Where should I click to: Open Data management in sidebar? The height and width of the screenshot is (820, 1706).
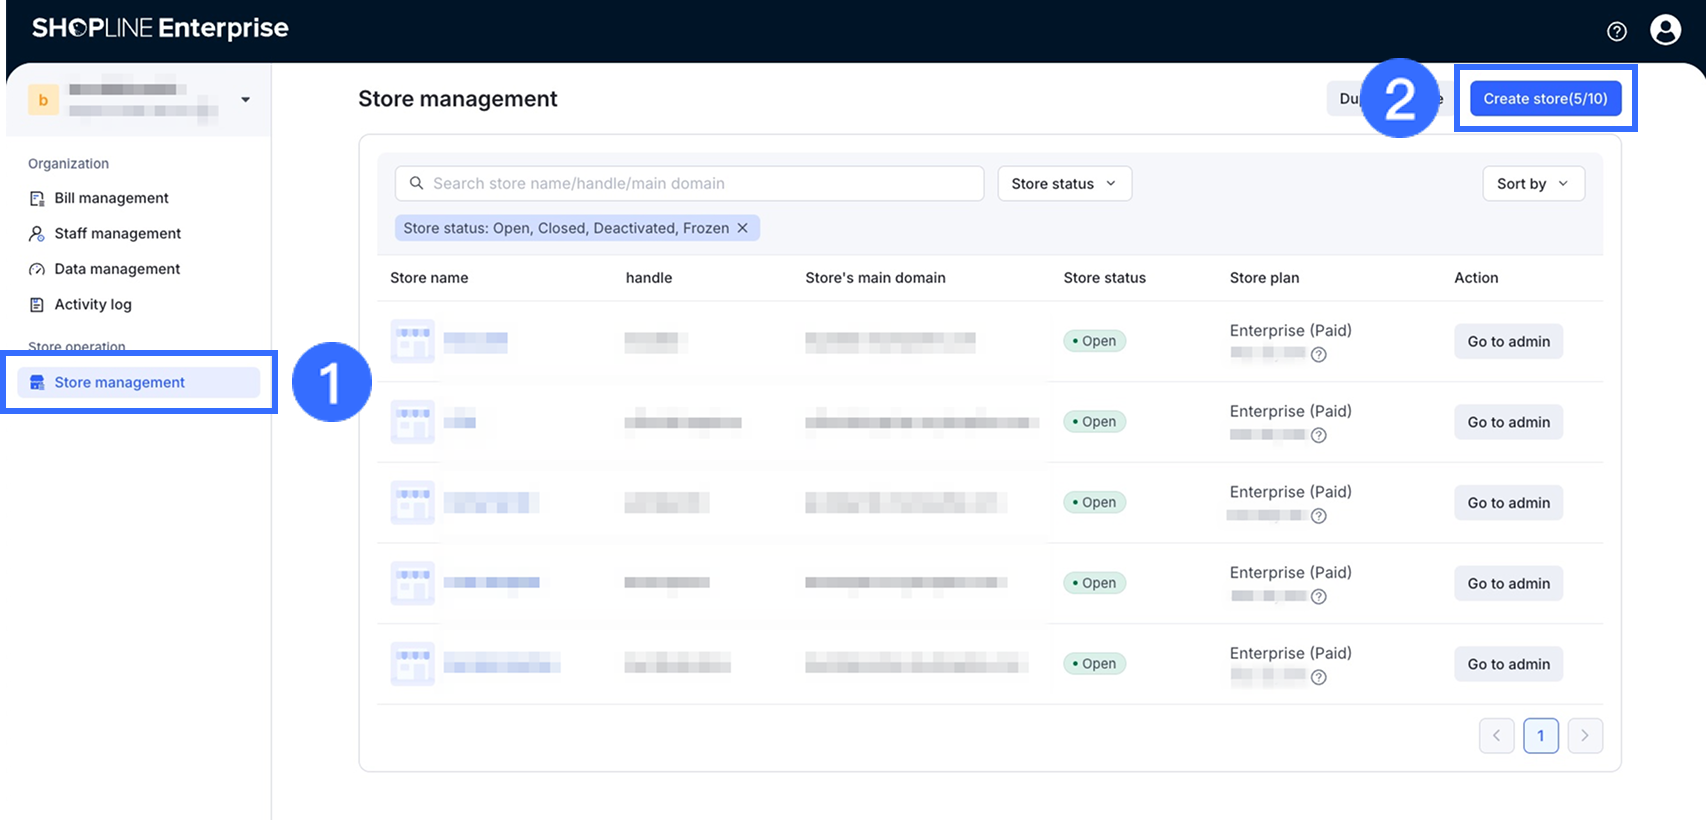117,269
